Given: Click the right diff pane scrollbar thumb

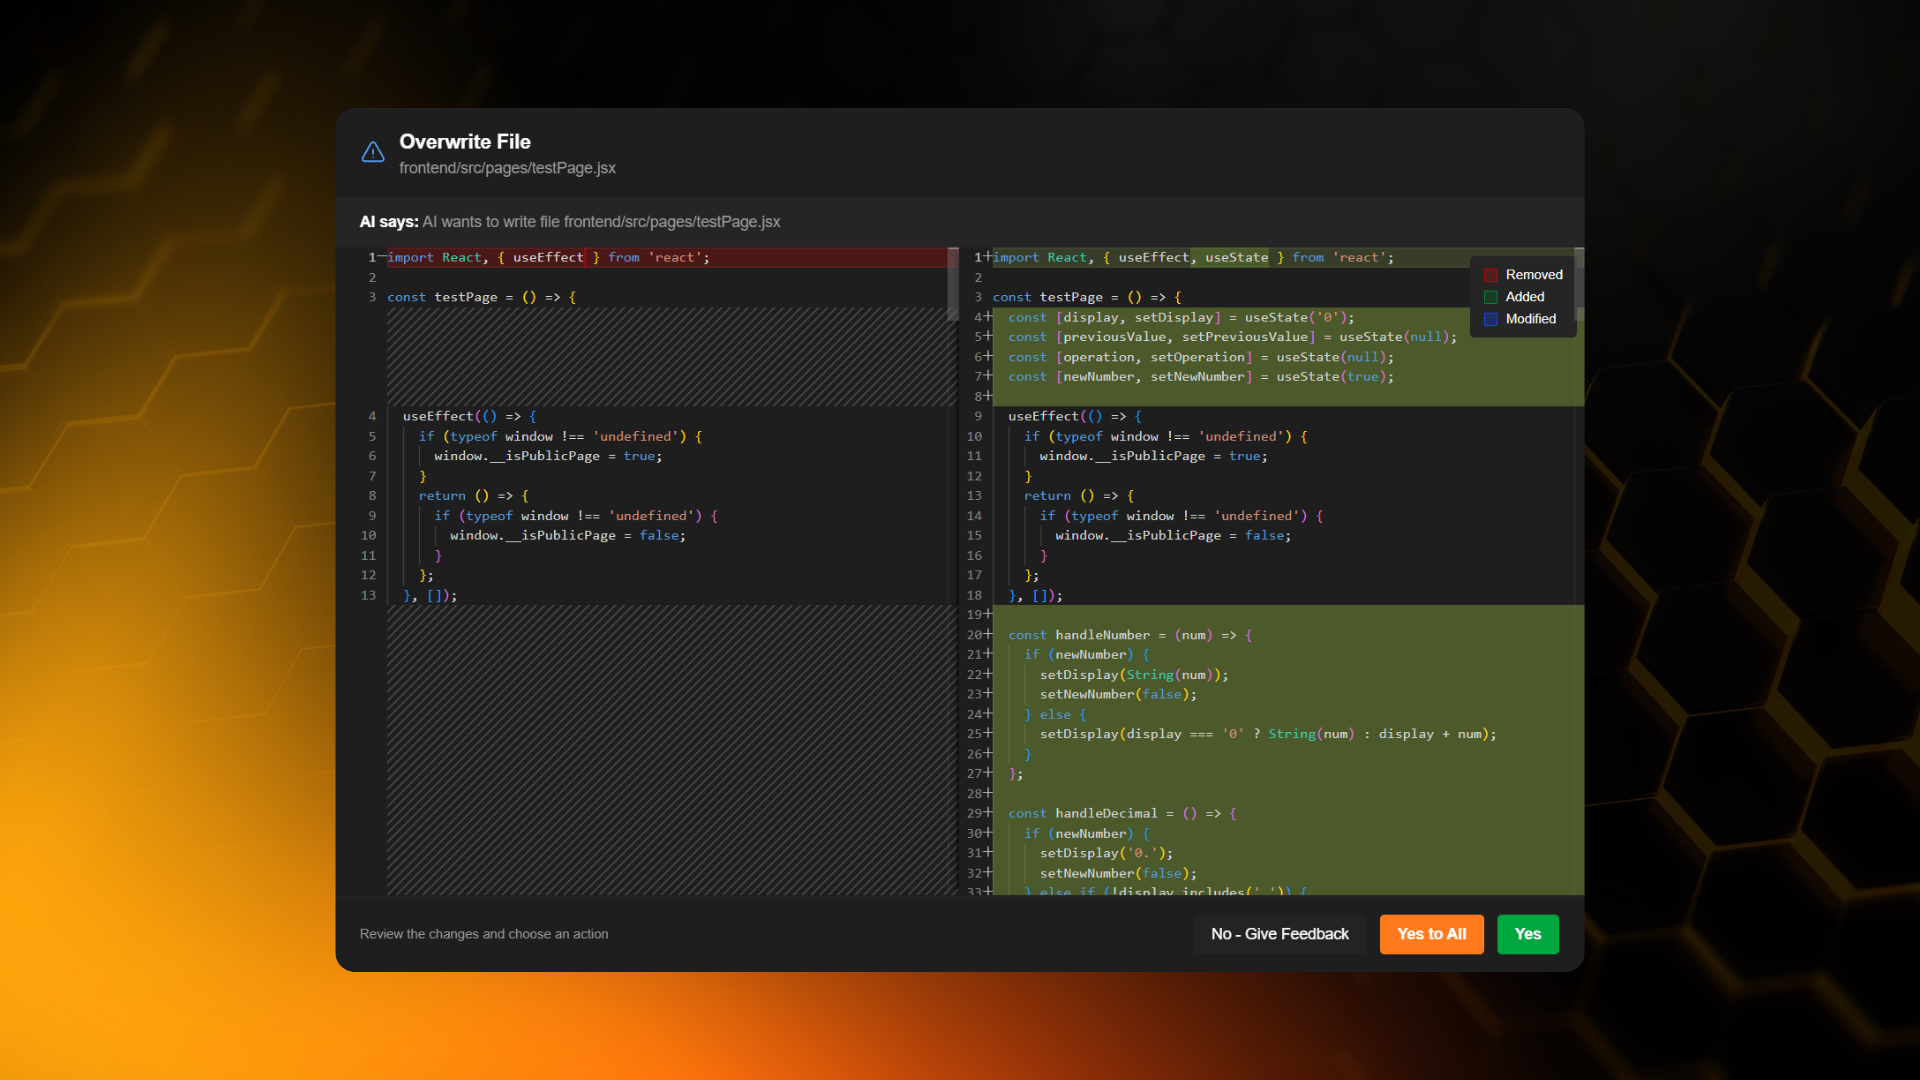Looking at the screenshot, I should click(x=1579, y=284).
